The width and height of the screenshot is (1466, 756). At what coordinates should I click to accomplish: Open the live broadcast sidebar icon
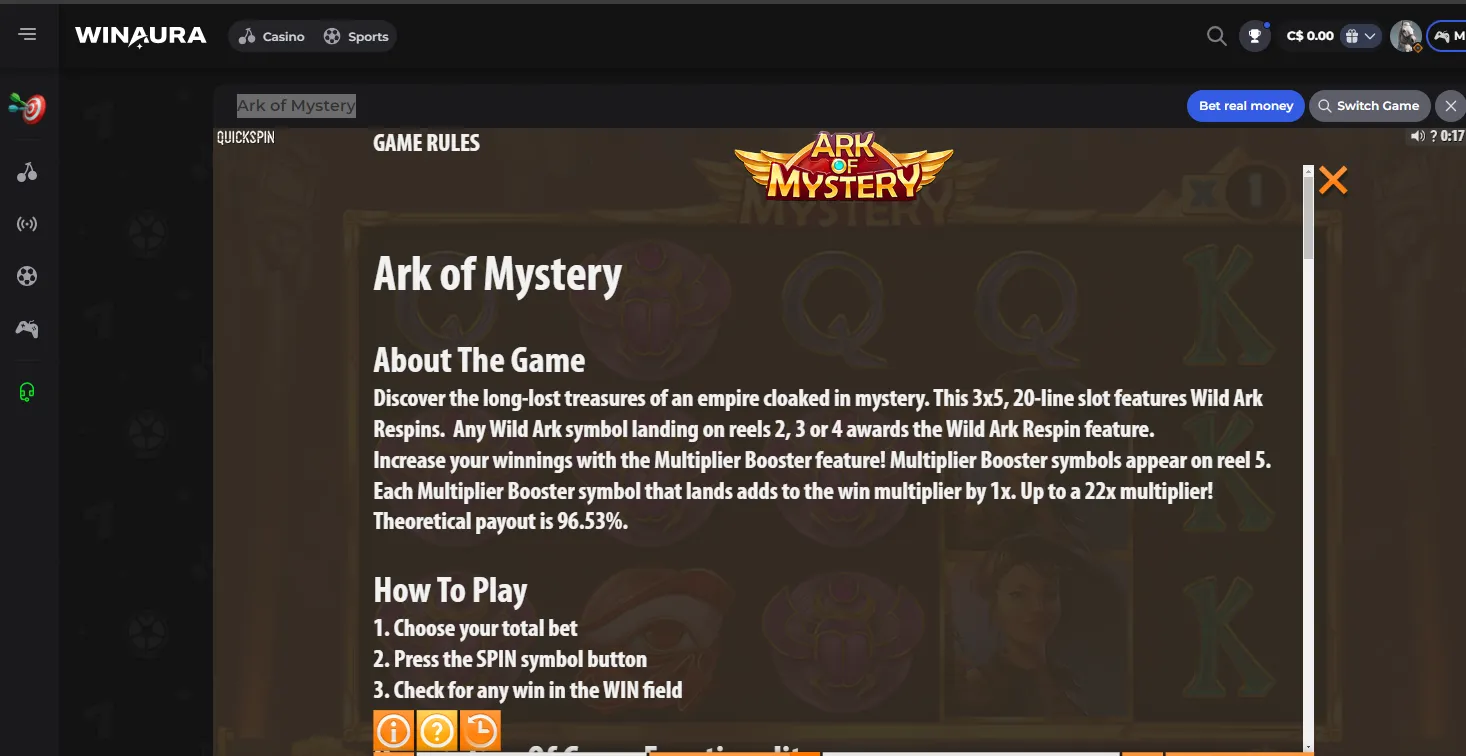(27, 224)
